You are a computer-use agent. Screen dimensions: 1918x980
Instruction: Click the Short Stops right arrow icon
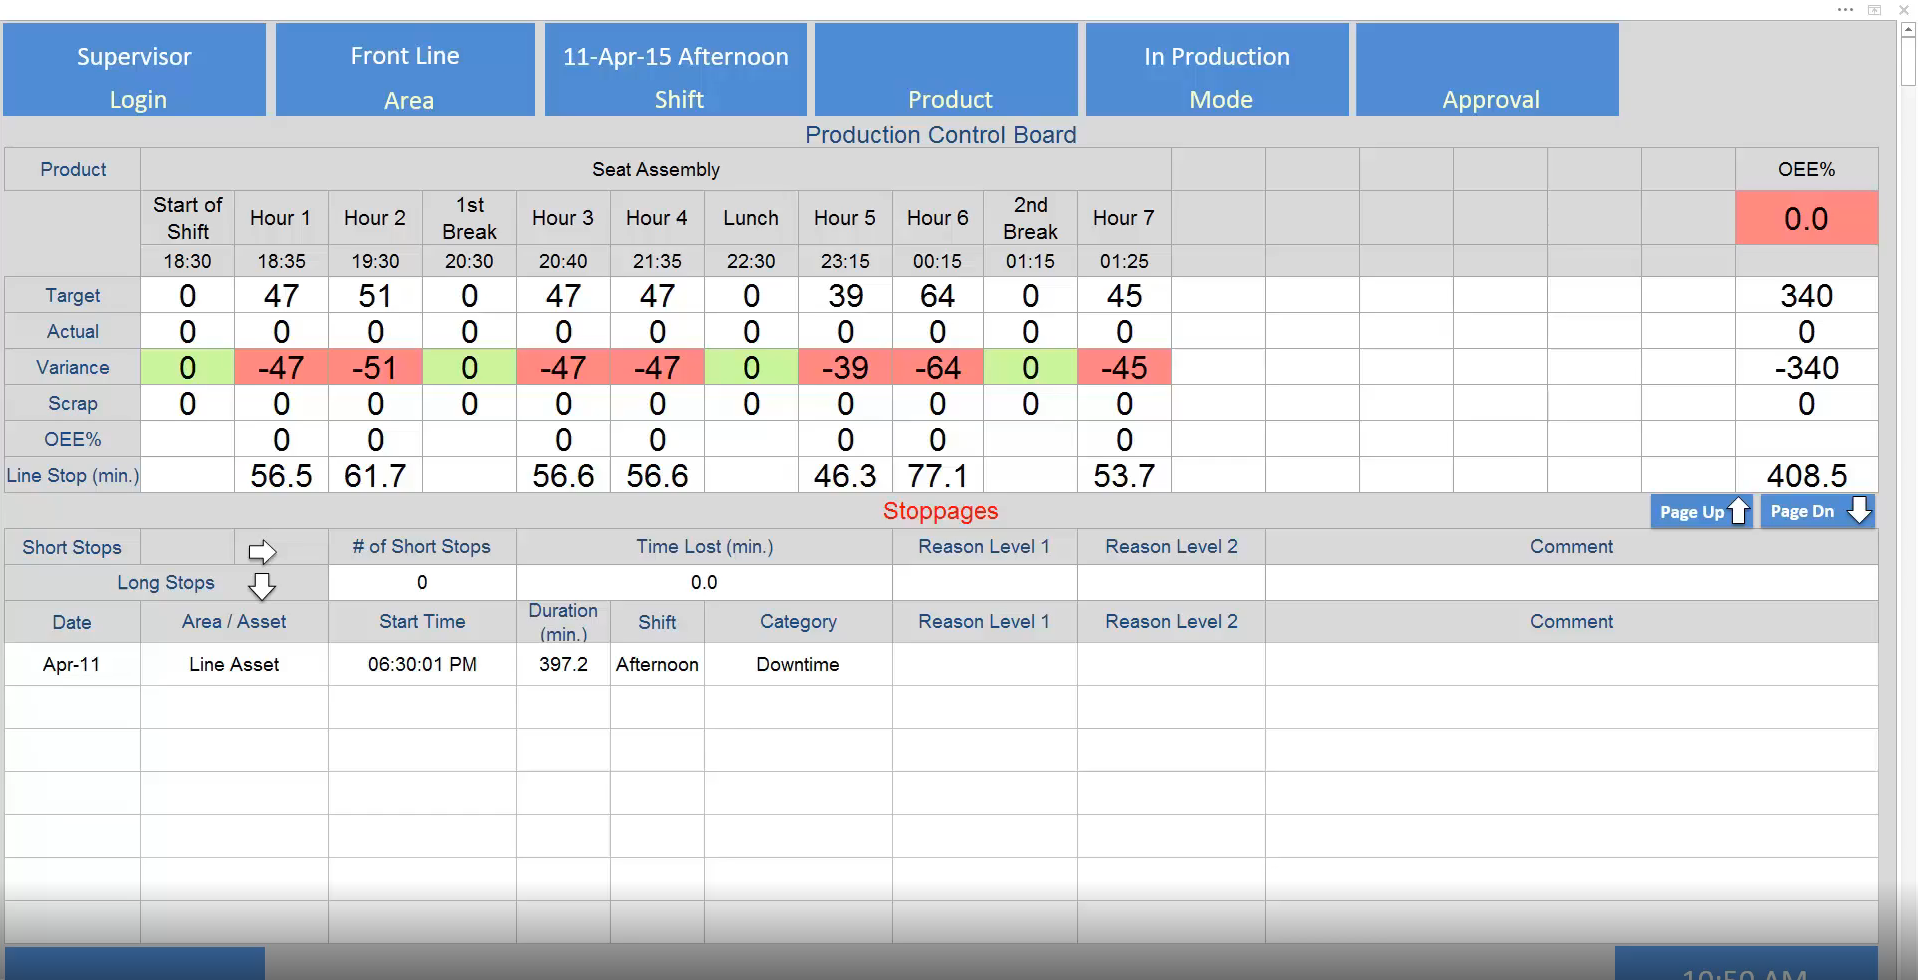tap(262, 551)
